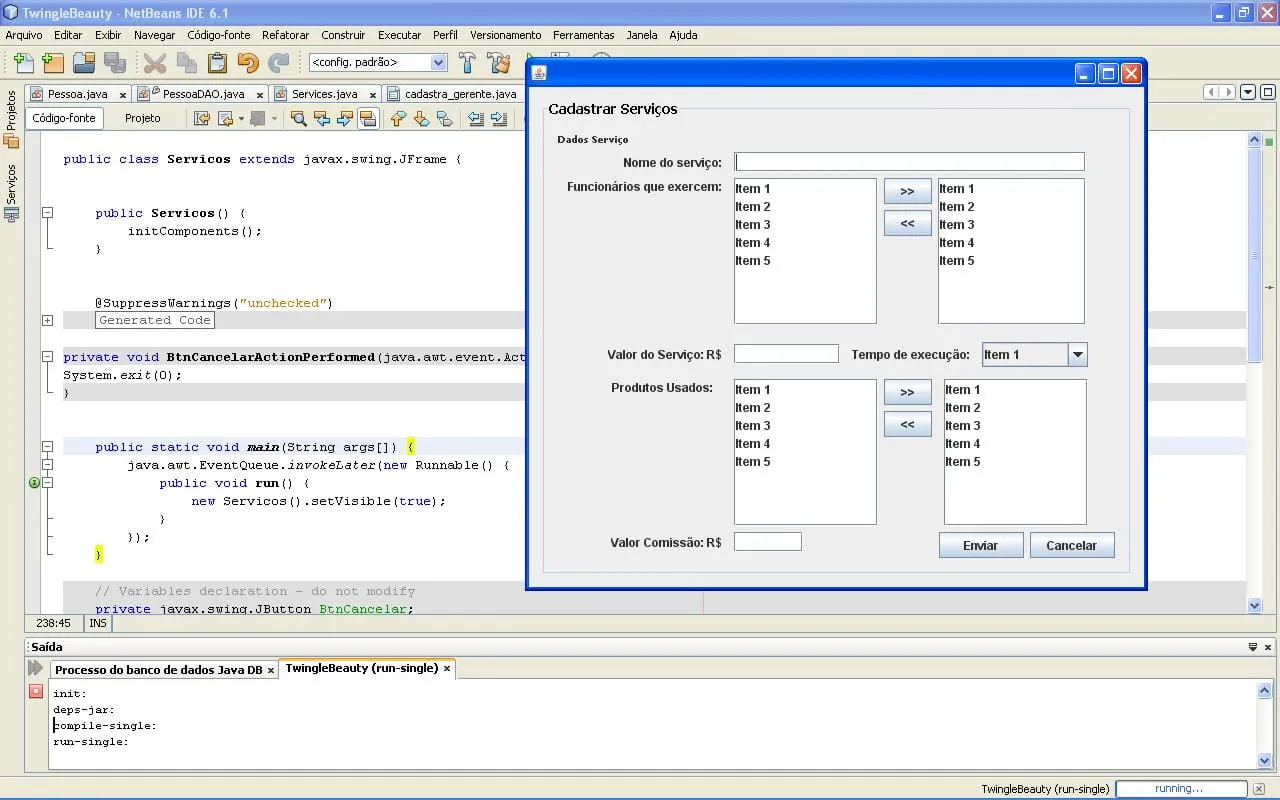Click the Nome do serviço text field
1280x800 pixels.
coord(909,162)
